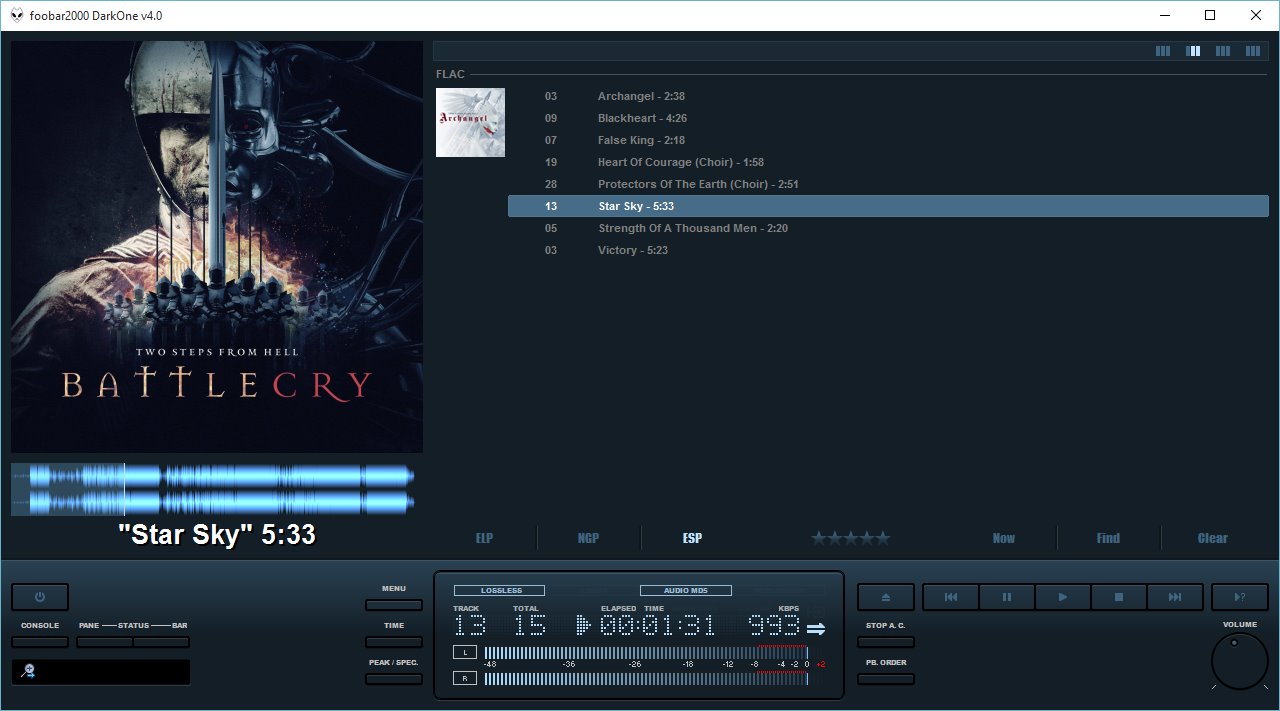The height and width of the screenshot is (711, 1280).
Task: Click the Find button
Action: 1108,538
